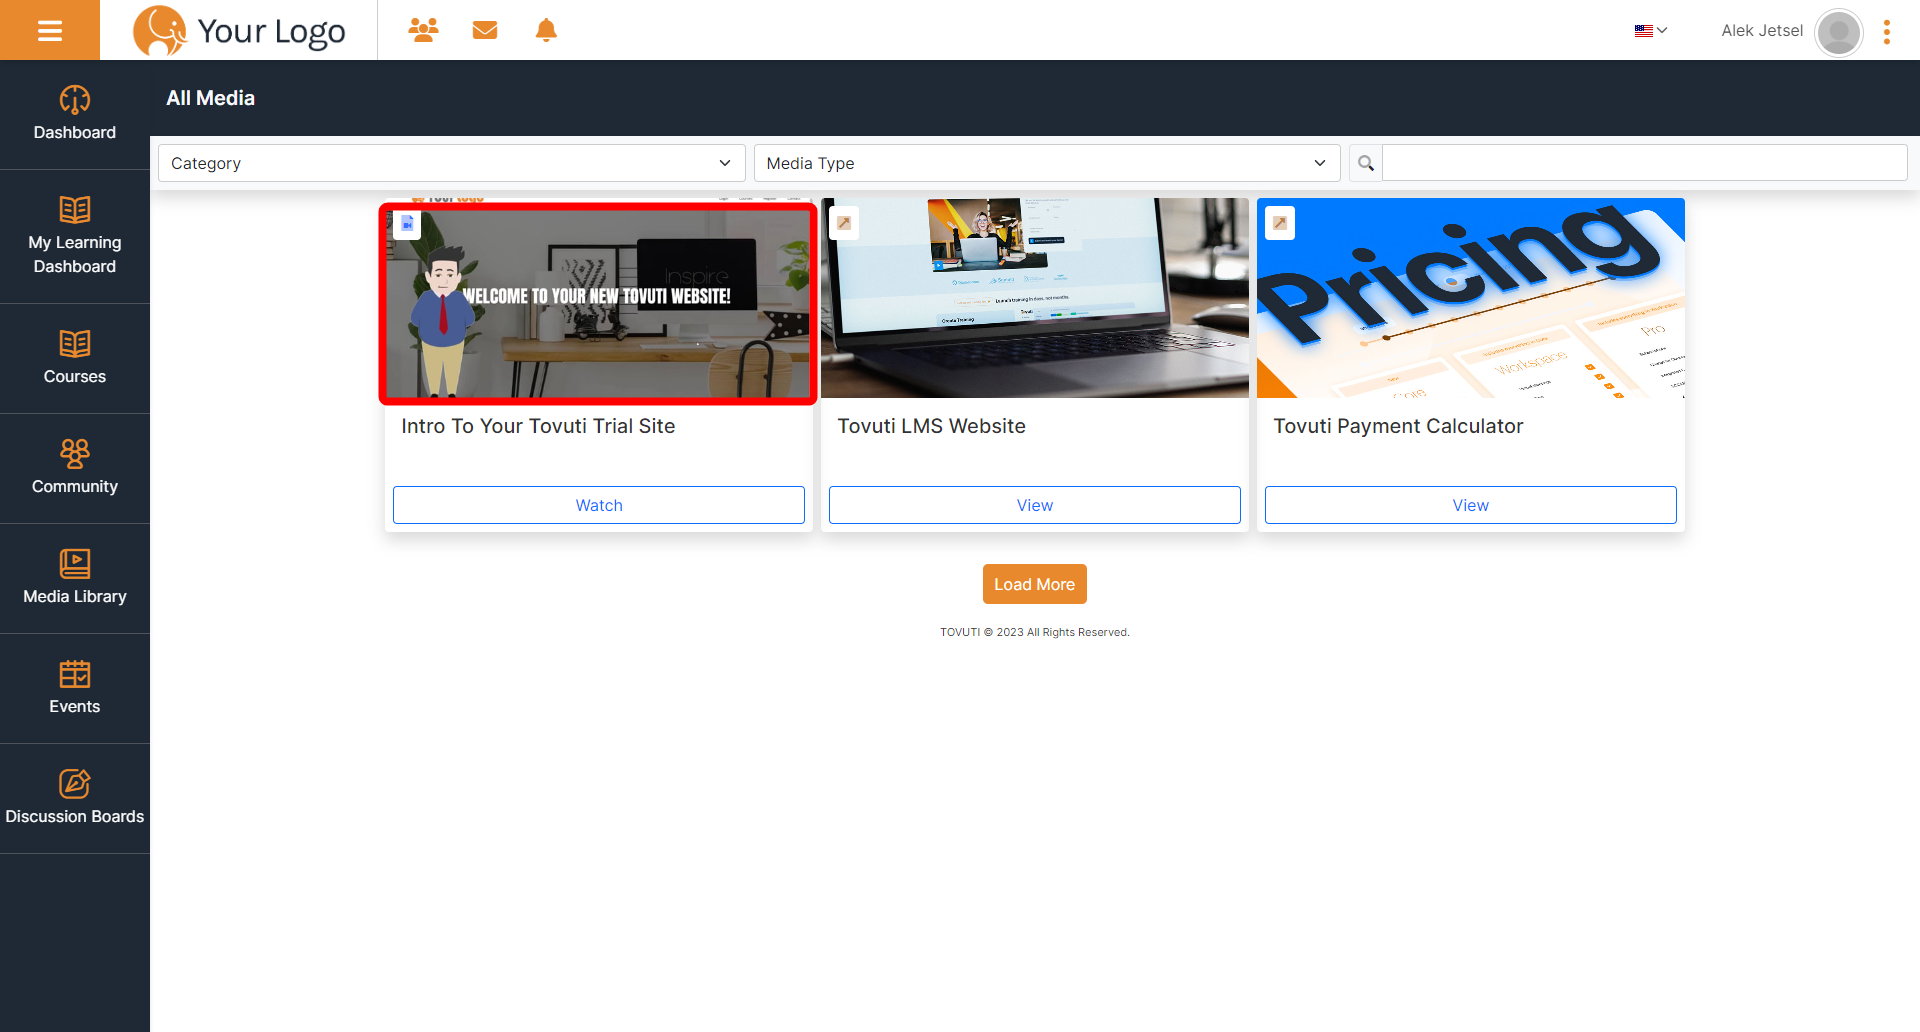
Task: Click link badge on Payment Calculator card
Action: (1280, 223)
